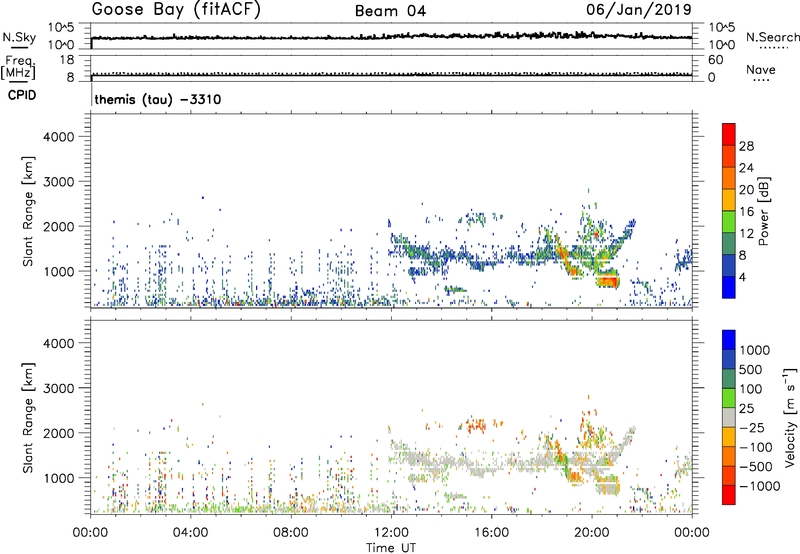800x554 pixels.
Task: Select the gray ±25 segment of the velocity colorbar
Action: click(x=729, y=418)
